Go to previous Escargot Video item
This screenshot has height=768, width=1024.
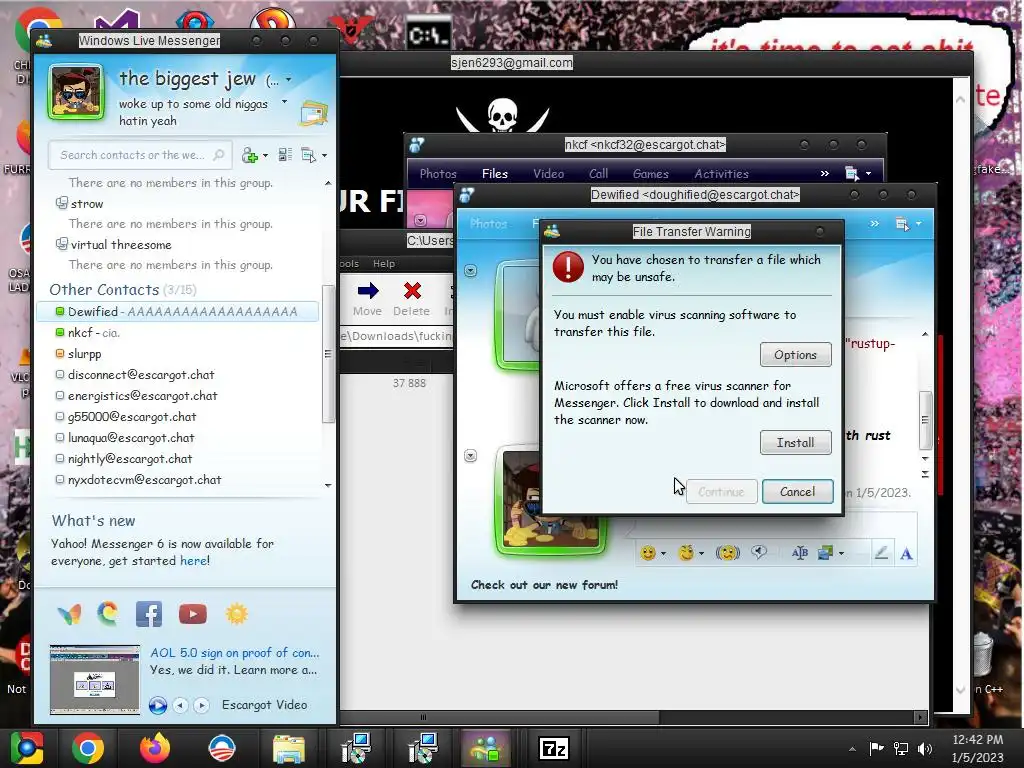181,705
